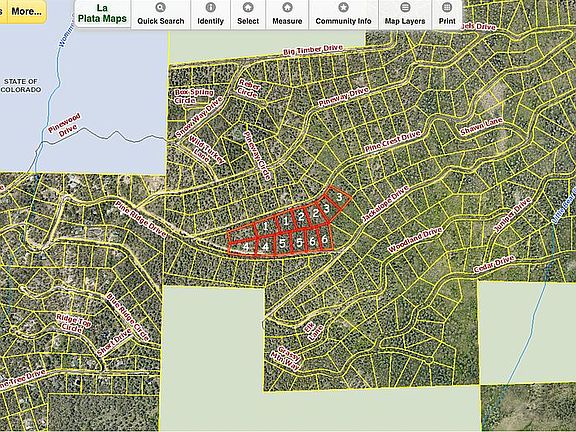The image size is (576, 432).
Task: Click red parcel labeled 5 on right
Action: click(299, 242)
